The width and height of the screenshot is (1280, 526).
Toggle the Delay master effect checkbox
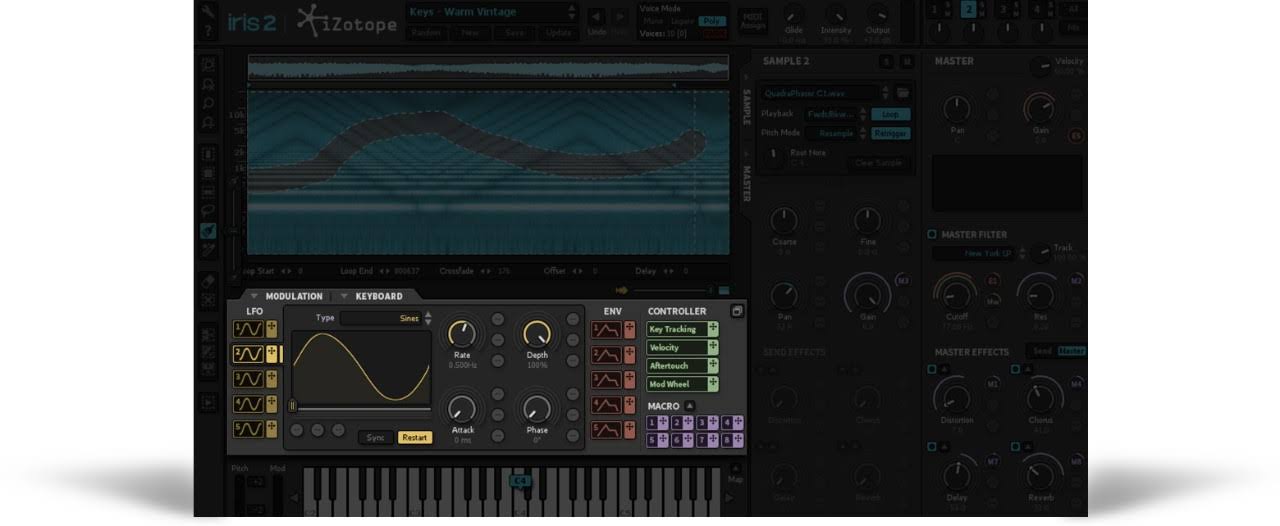point(932,446)
